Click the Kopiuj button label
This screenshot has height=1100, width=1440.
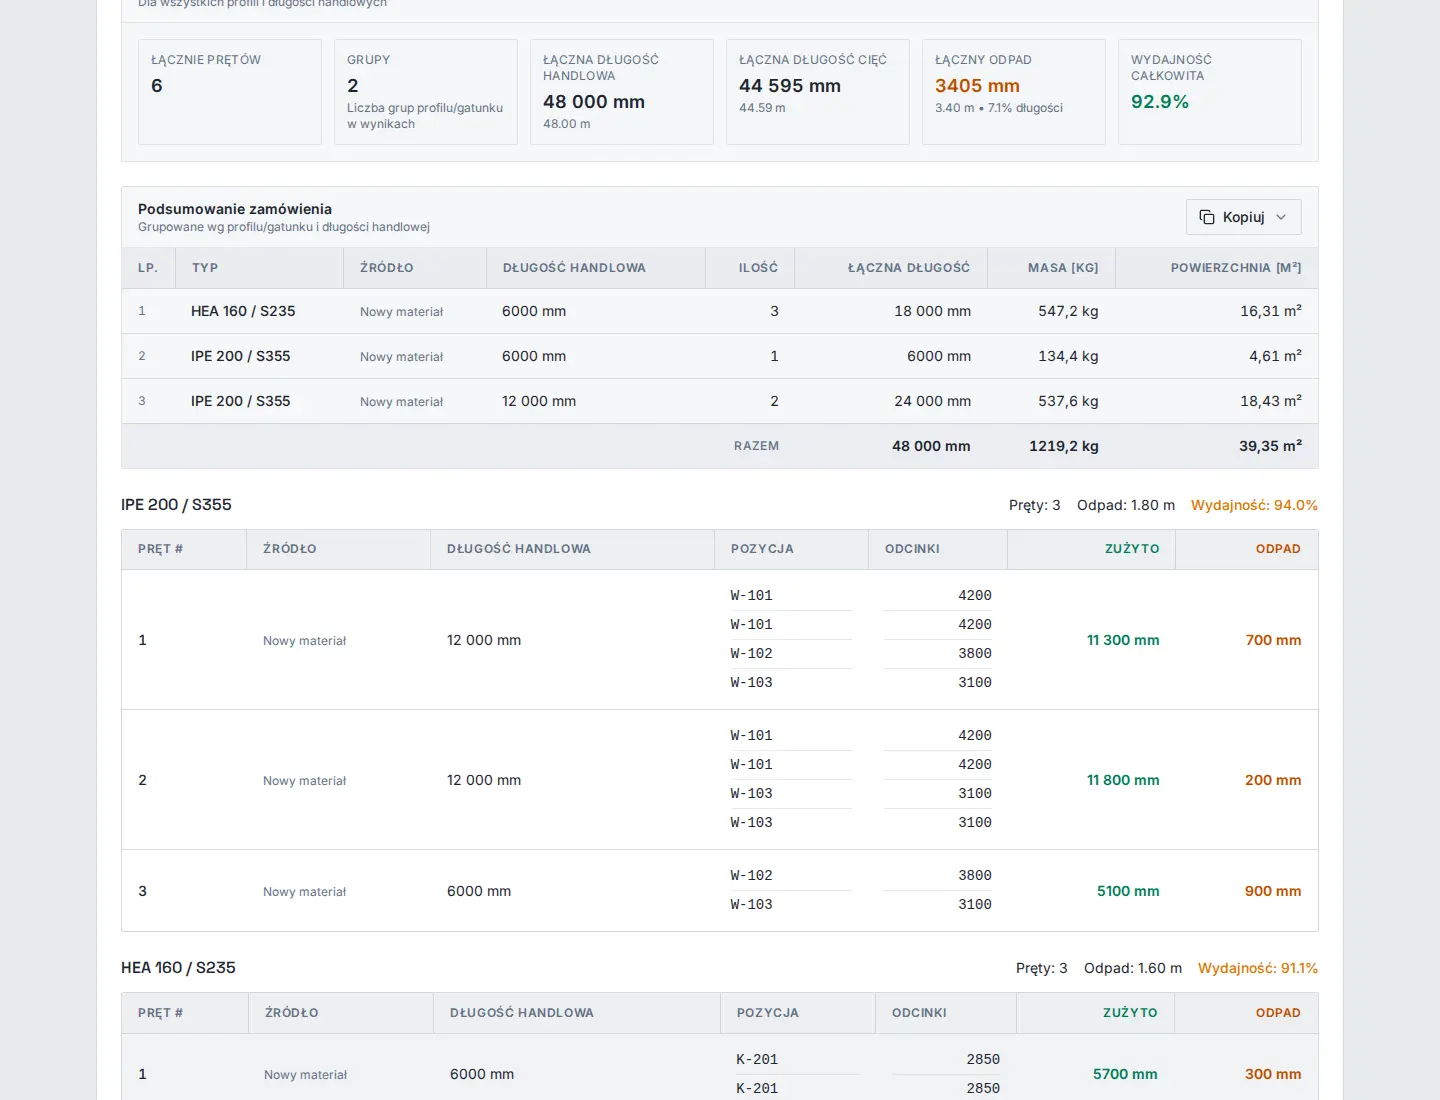(x=1243, y=217)
